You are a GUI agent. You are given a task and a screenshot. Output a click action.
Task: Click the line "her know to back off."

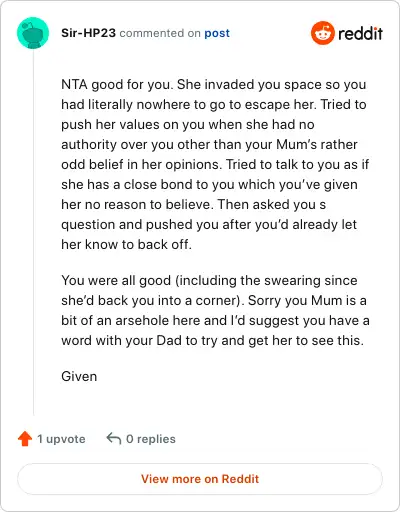126,244
